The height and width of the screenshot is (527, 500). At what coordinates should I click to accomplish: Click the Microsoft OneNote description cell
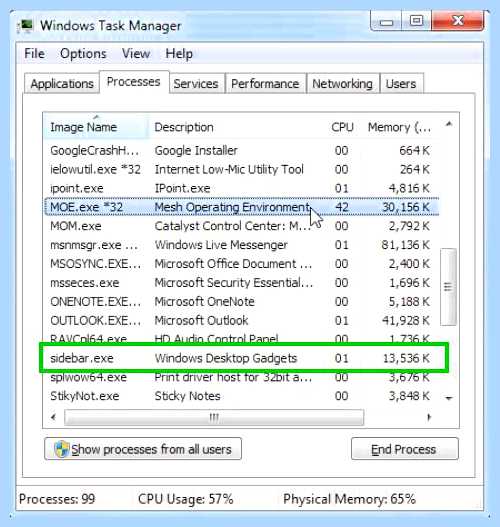[204, 301]
